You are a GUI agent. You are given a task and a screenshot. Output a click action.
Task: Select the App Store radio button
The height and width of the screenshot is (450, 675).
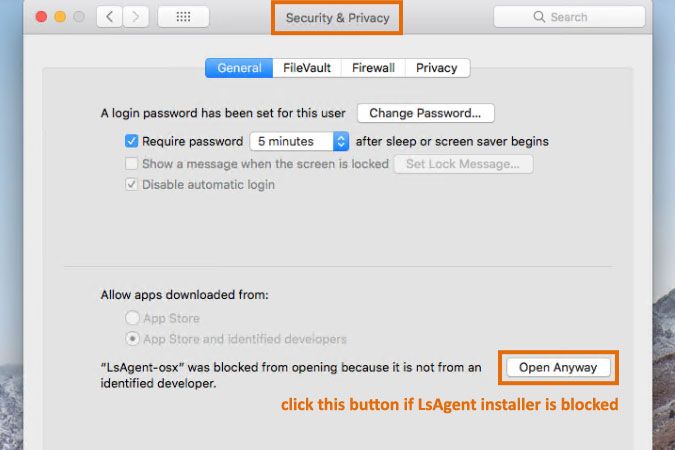(132, 318)
